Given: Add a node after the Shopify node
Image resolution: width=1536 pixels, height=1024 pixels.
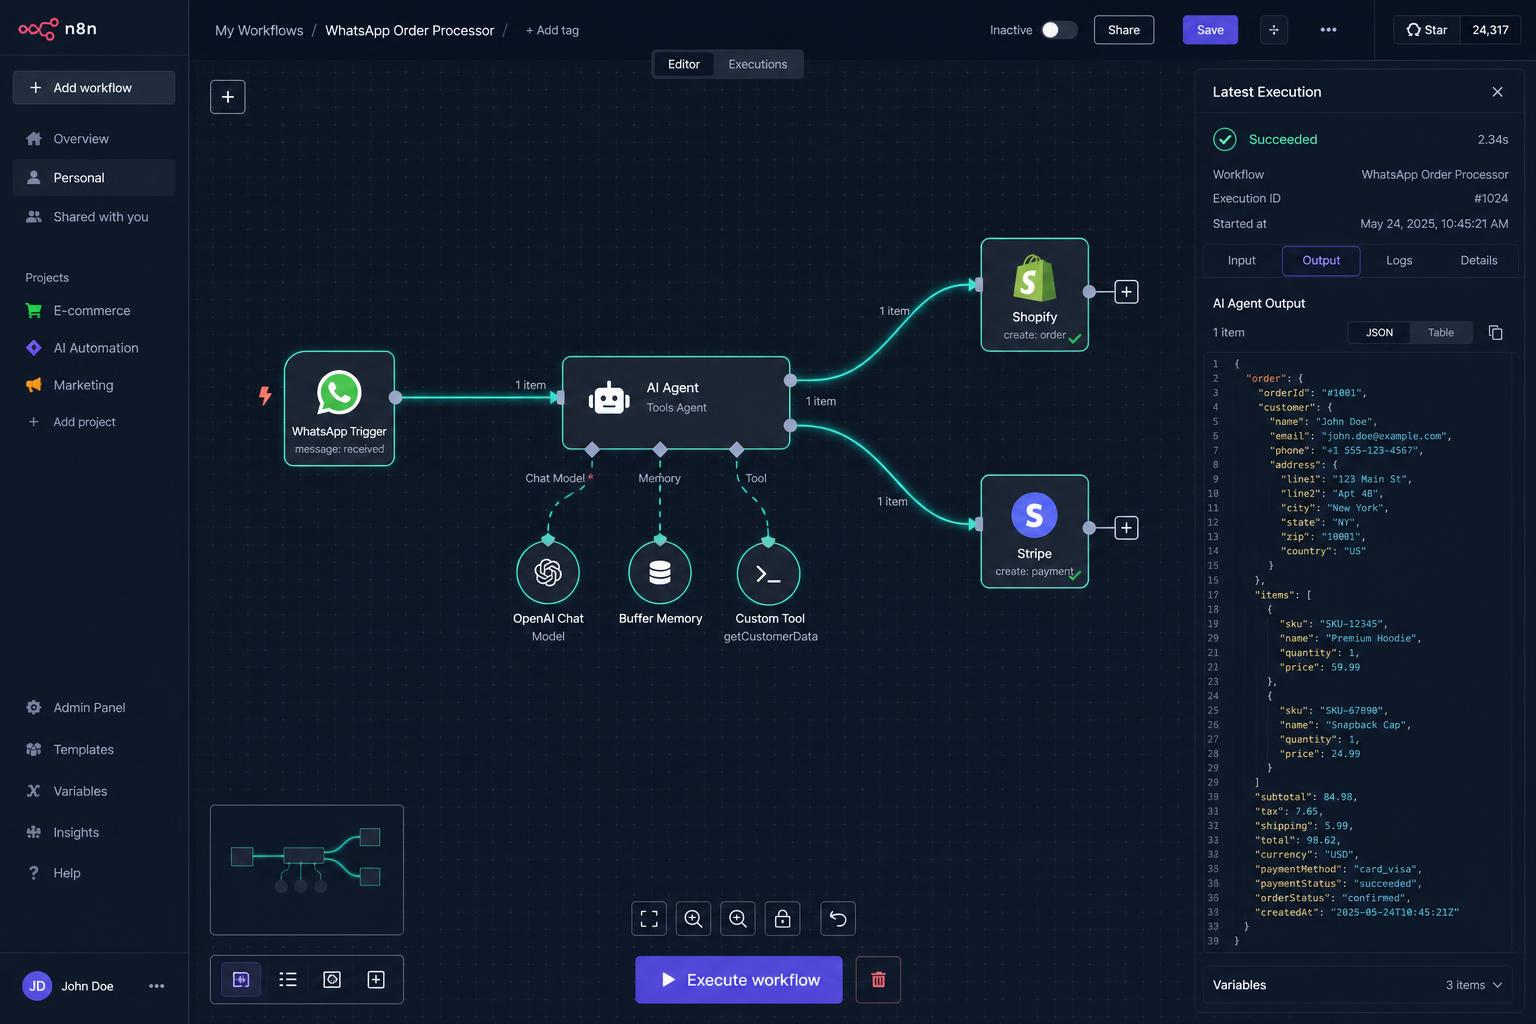Looking at the screenshot, I should pyautogui.click(x=1126, y=292).
